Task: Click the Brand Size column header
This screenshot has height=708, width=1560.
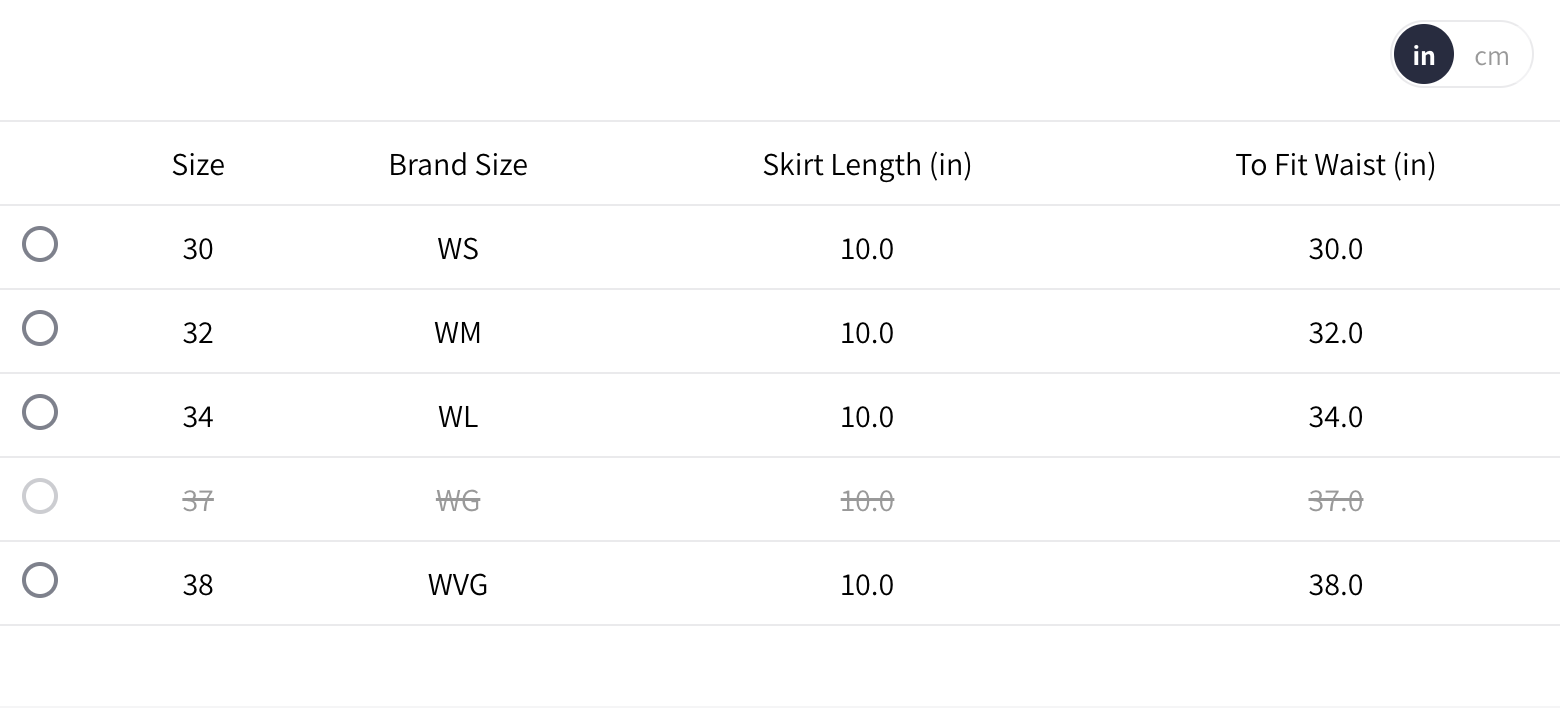Action: 458,164
